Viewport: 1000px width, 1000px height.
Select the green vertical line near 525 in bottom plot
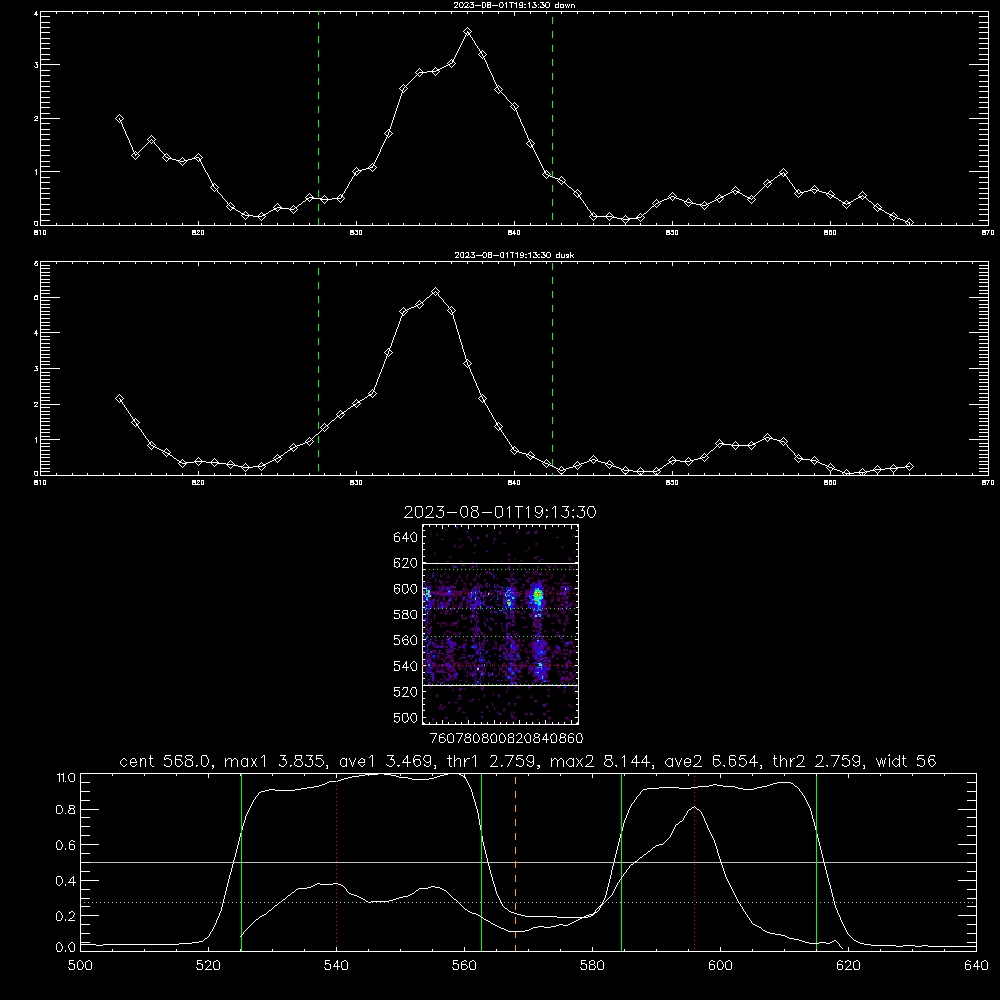(241, 862)
